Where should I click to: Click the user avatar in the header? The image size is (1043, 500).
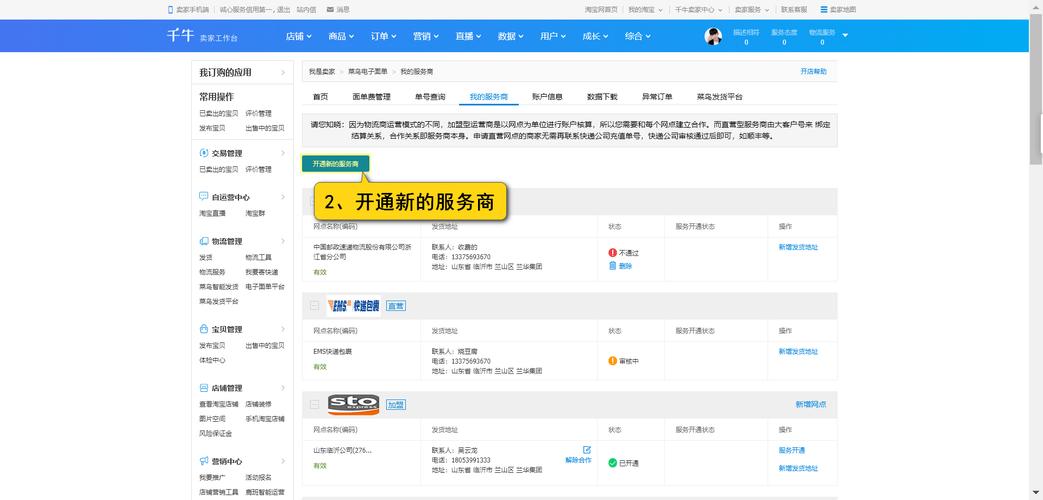click(x=713, y=36)
